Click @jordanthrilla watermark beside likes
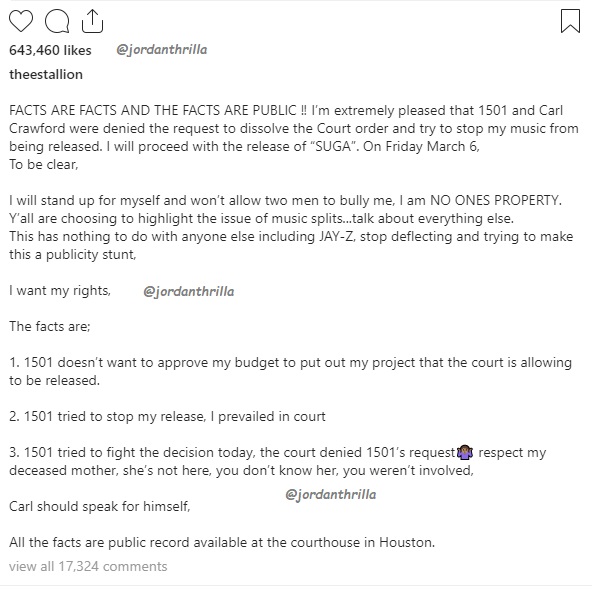 pyautogui.click(x=162, y=50)
